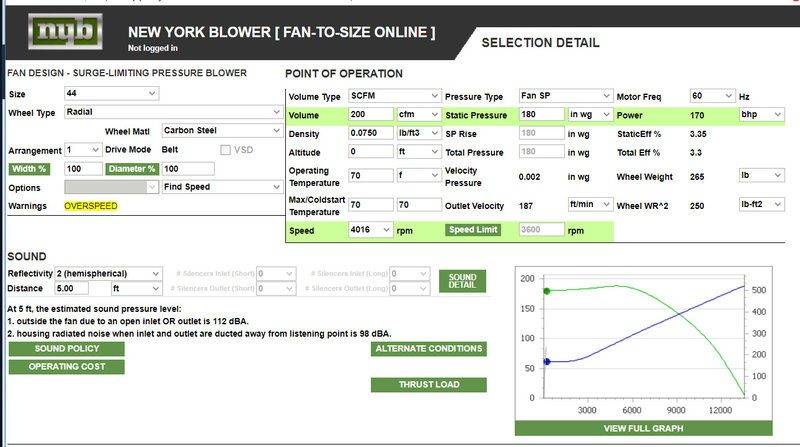Open the Motor Freq dropdown
Screen dimensions: 800x447
point(712,96)
